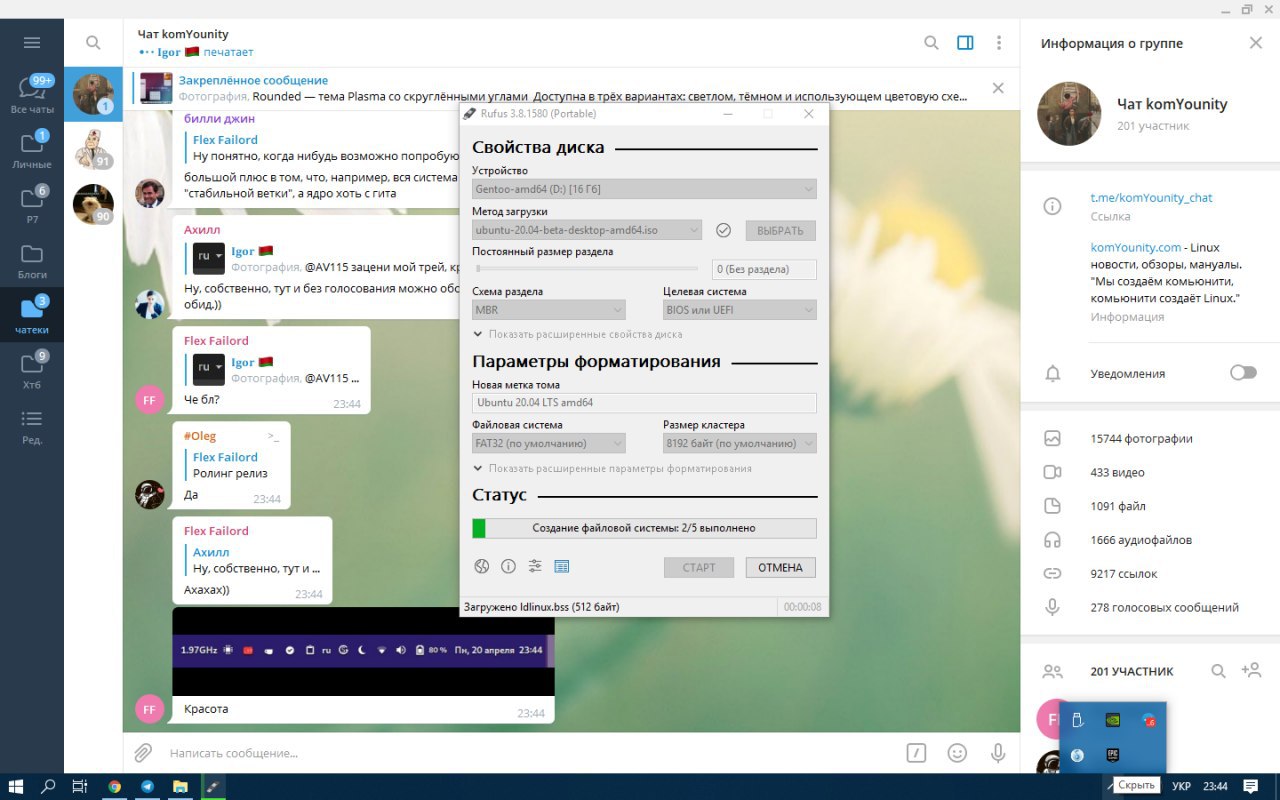Open bot commands slash icon

(916, 753)
